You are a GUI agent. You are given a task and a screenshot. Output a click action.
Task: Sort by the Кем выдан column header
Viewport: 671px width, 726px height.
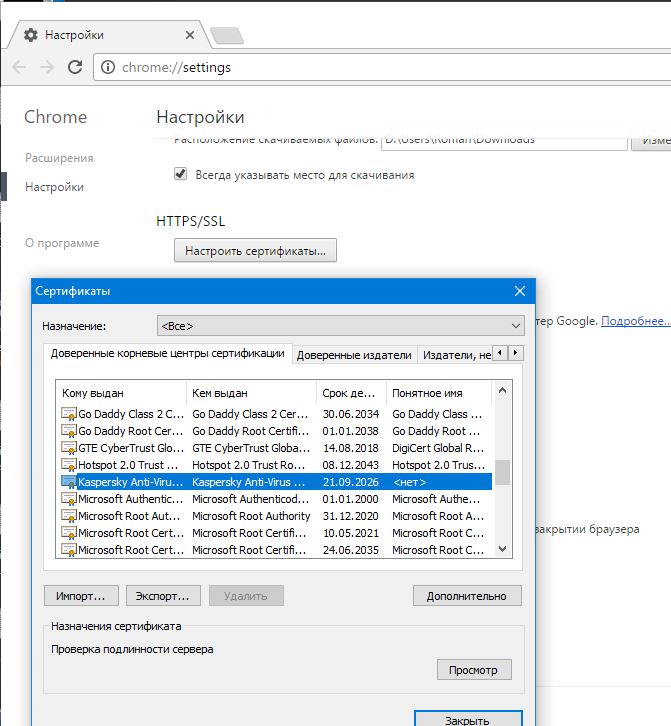point(250,393)
